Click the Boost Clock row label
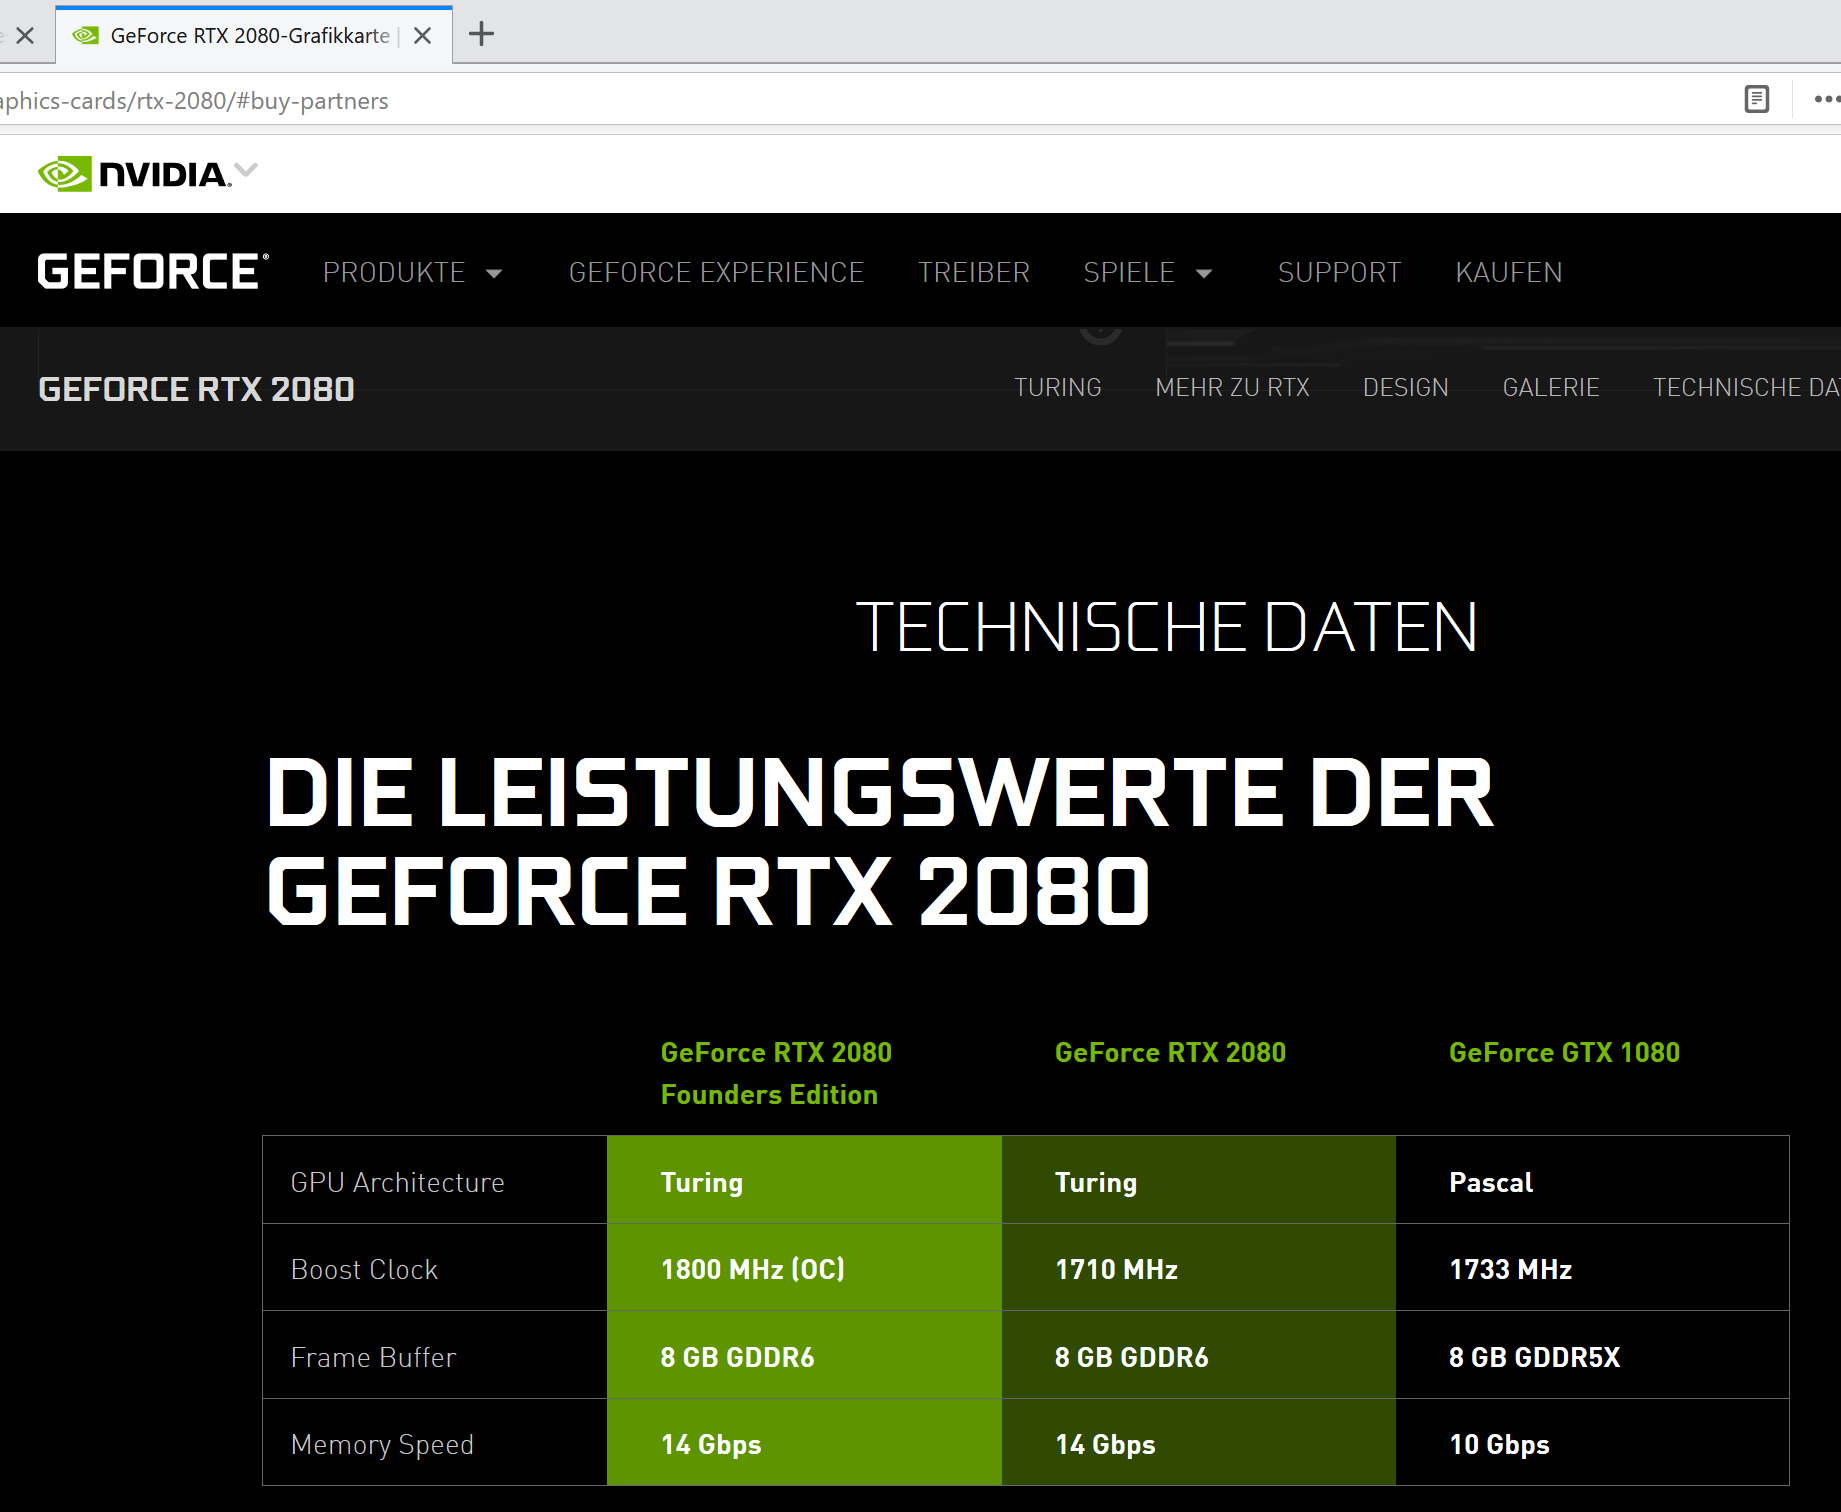The image size is (1841, 1512). pyautogui.click(x=364, y=1270)
